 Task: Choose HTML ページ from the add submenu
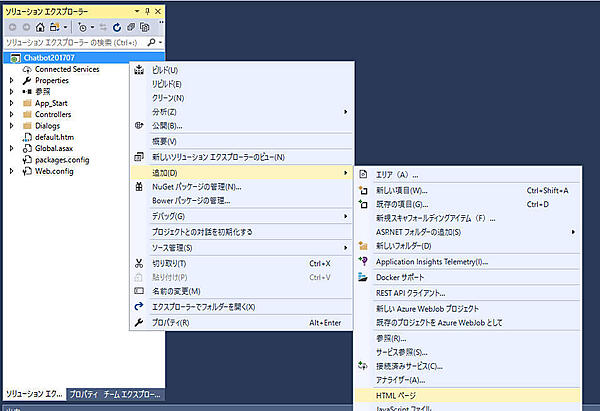(400, 395)
